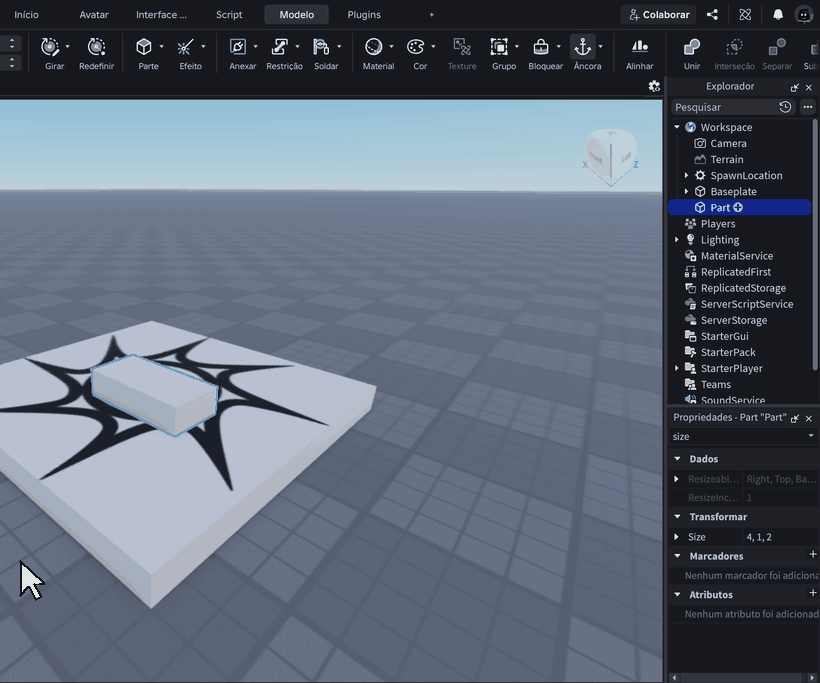Insert a Parte cube
Image resolution: width=820 pixels, height=683 pixels.
[144, 48]
